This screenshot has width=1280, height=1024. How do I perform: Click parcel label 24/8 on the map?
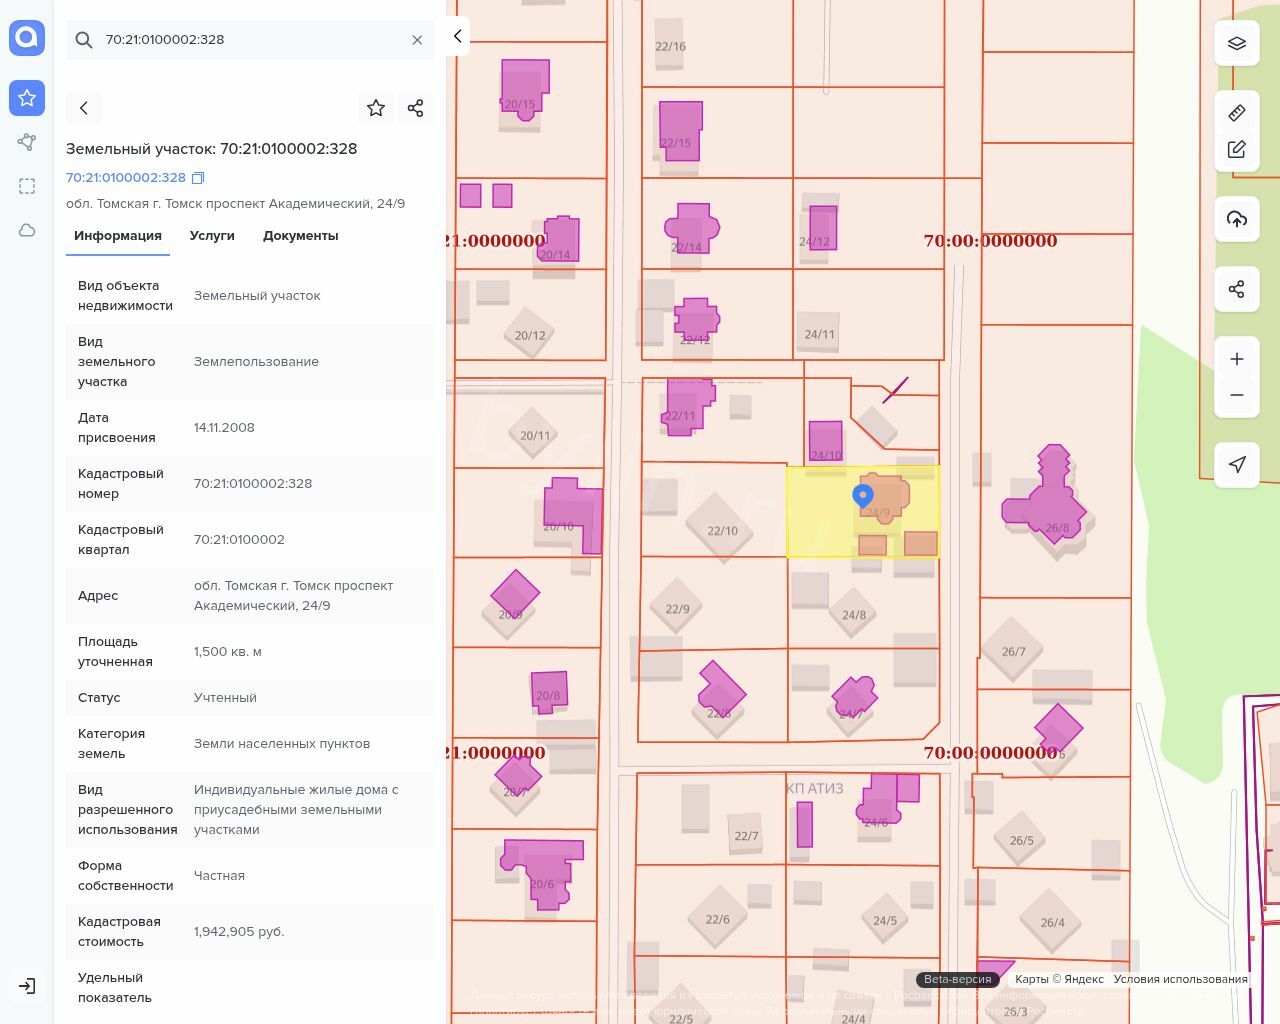854,615
